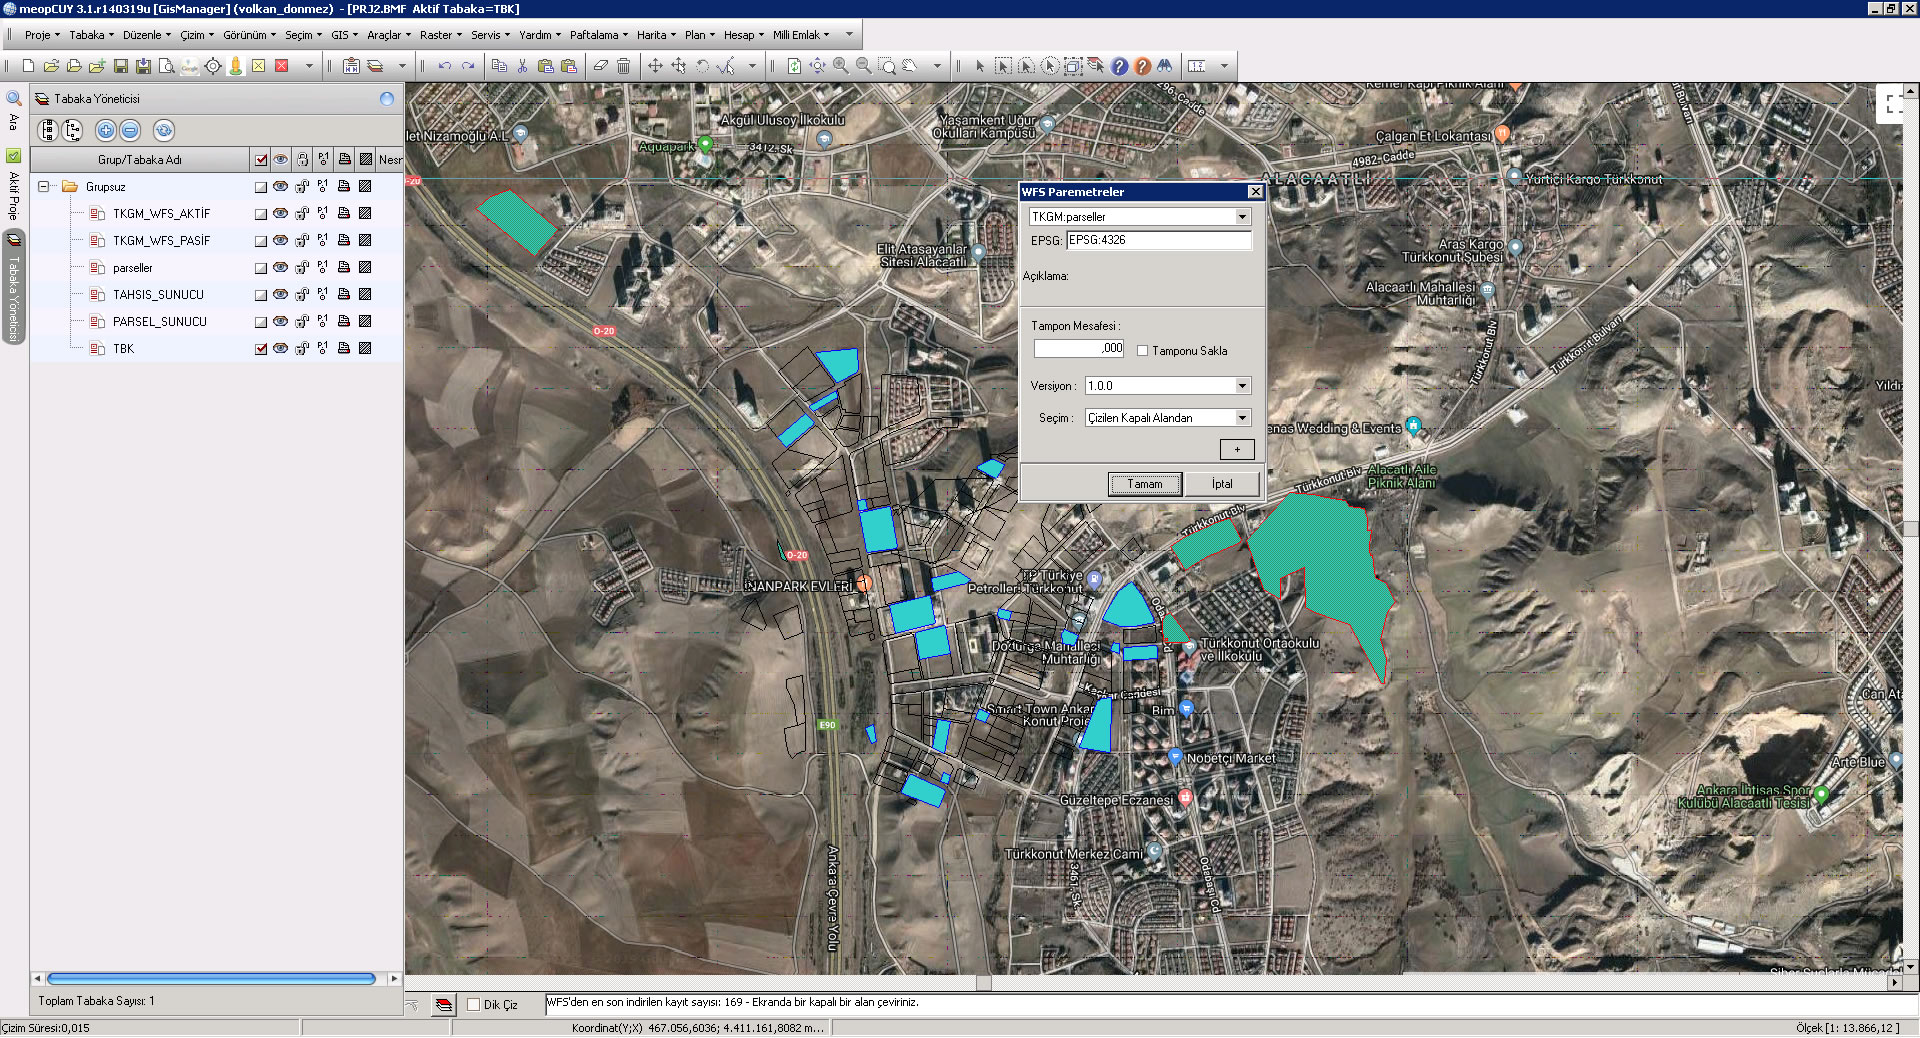Click the Zoom In magnifier icon
Image resolution: width=1920 pixels, height=1038 pixels.
[841, 66]
